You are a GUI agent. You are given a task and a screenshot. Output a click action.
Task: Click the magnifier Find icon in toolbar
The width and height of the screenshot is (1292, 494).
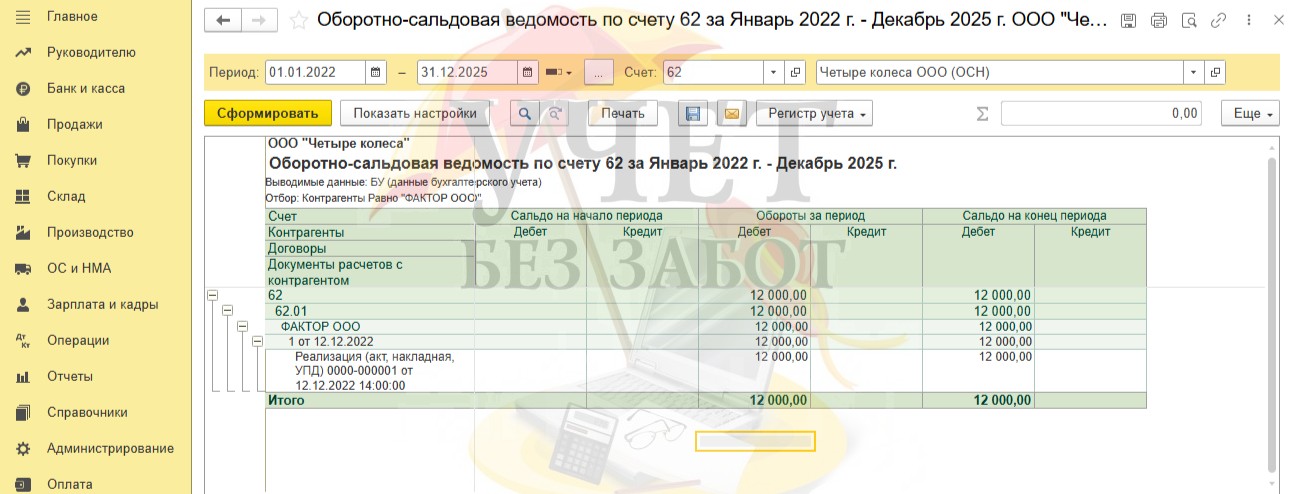(x=524, y=114)
